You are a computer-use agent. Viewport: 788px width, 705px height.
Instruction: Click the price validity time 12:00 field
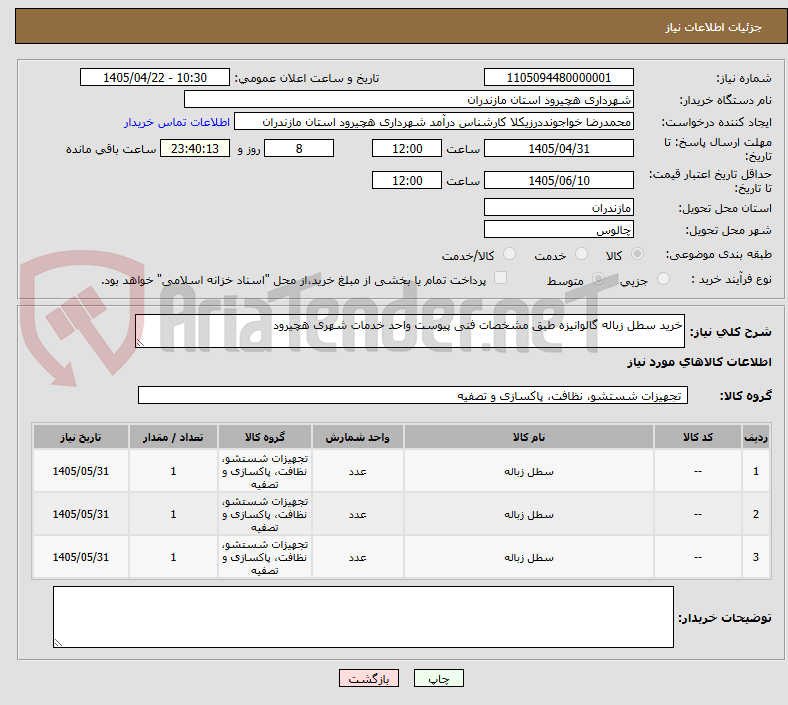pos(407,180)
